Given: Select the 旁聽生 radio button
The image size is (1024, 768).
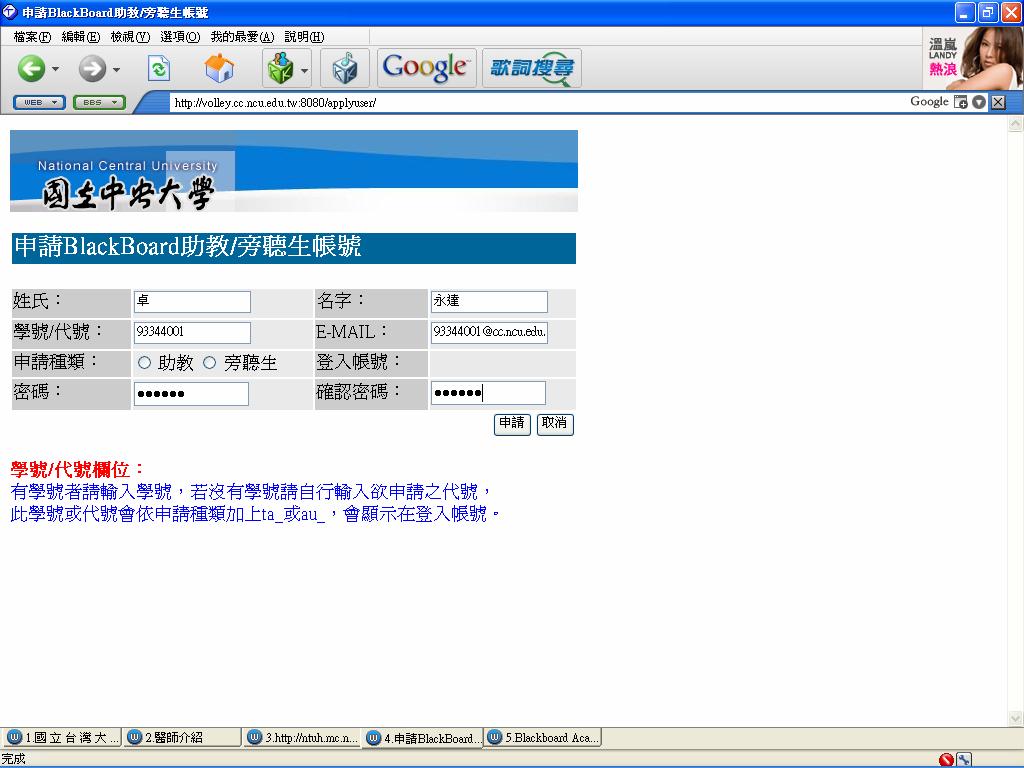Looking at the screenshot, I should (210, 363).
